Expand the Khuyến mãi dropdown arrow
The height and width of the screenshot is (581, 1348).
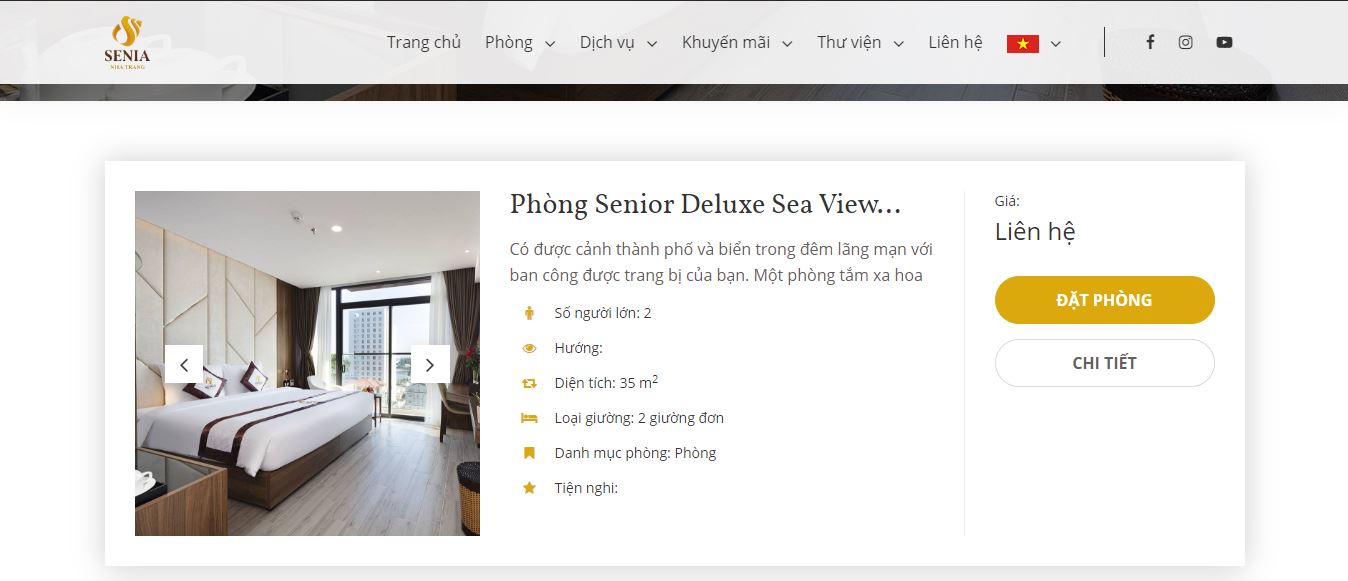787,43
